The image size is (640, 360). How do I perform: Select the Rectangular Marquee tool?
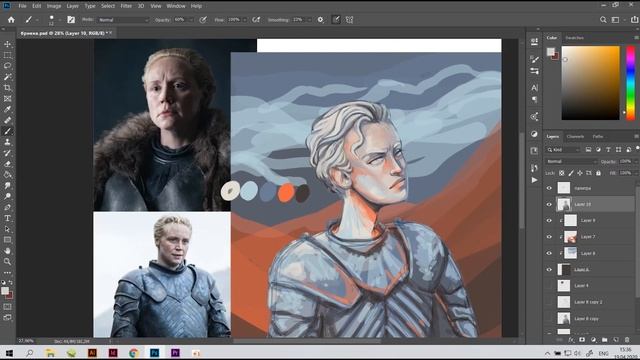[x=7, y=55]
